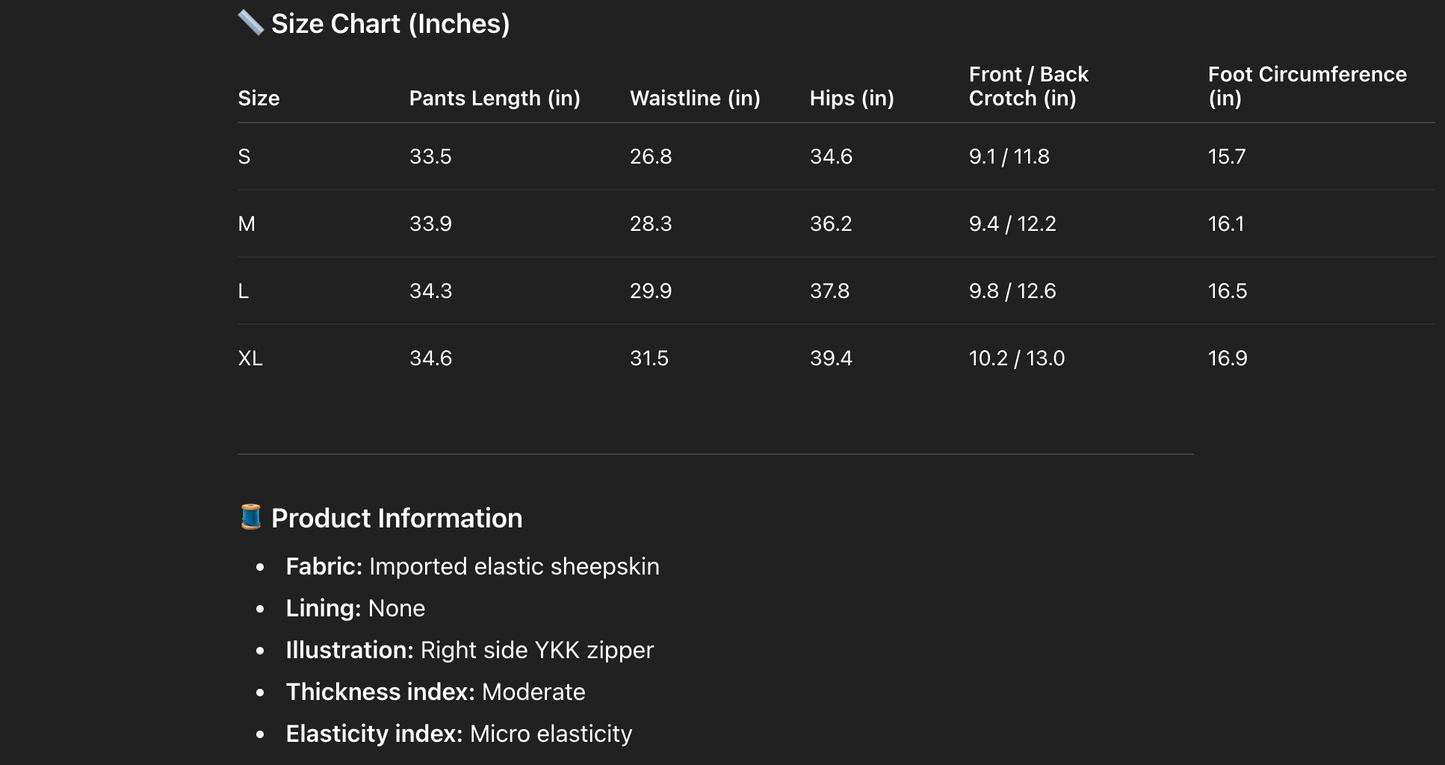
Task: Click the S foot circumference value 15.7
Action: point(1226,156)
